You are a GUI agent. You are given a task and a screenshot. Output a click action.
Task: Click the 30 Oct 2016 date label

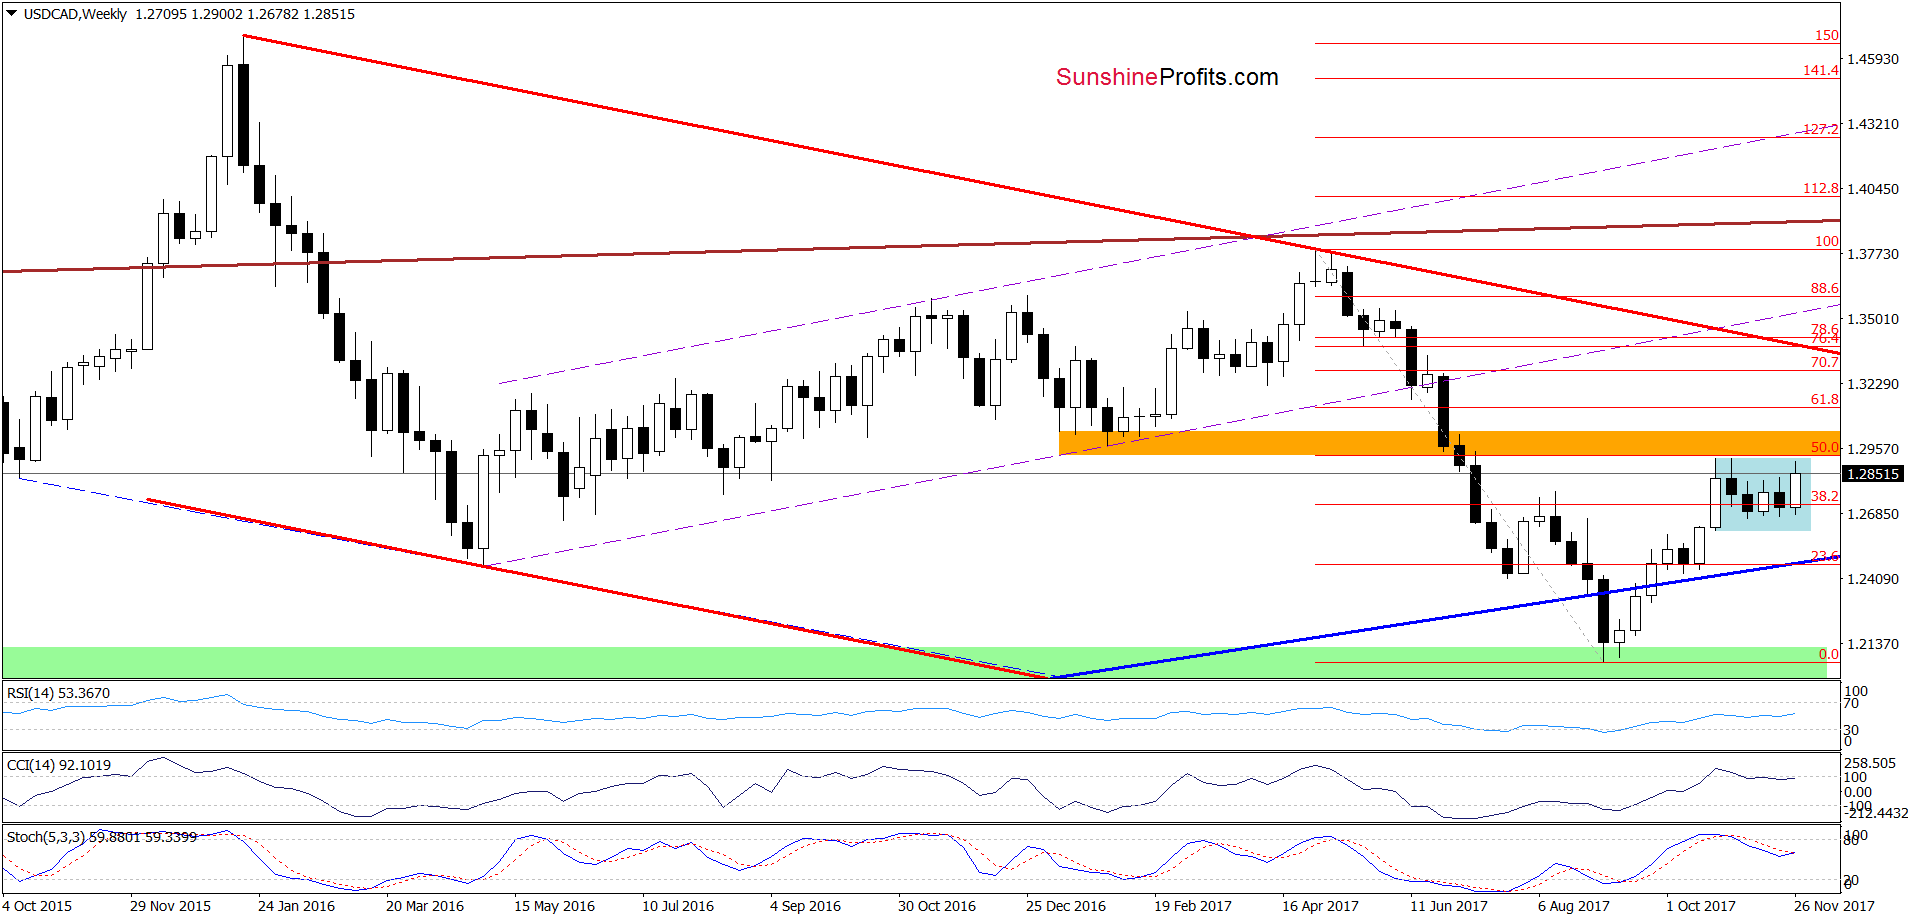pyautogui.click(x=937, y=906)
